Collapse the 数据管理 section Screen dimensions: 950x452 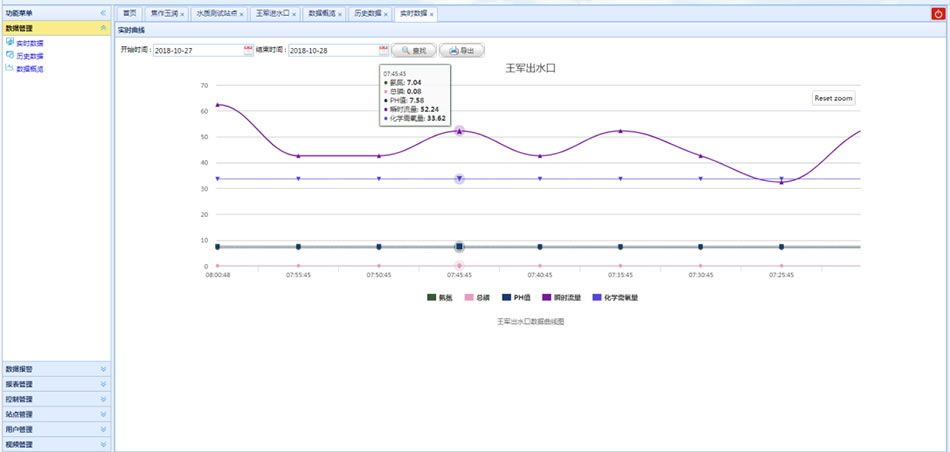pyautogui.click(x=103, y=28)
